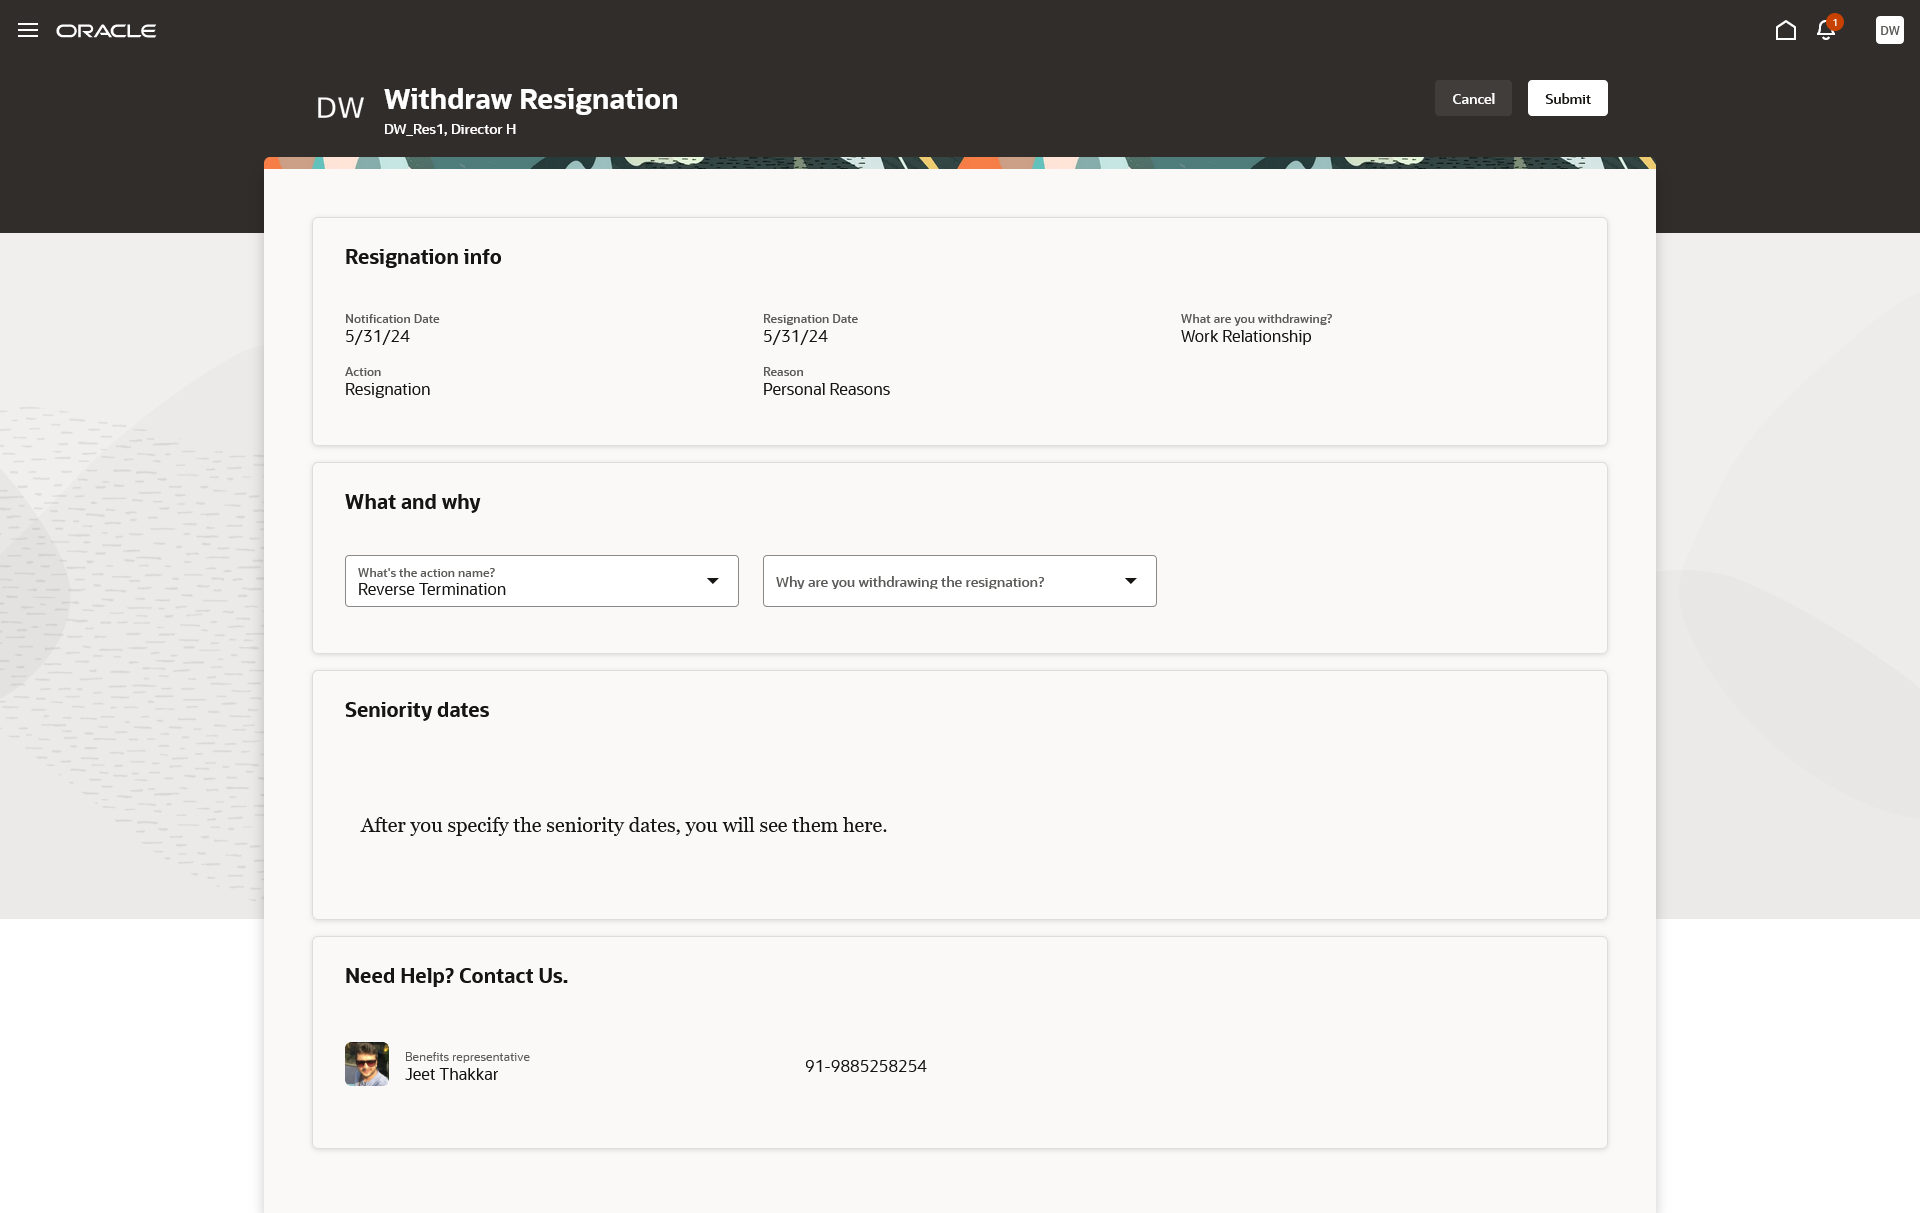The image size is (1920, 1213).
Task: Expand the action name dropdown arrow
Action: coord(713,581)
